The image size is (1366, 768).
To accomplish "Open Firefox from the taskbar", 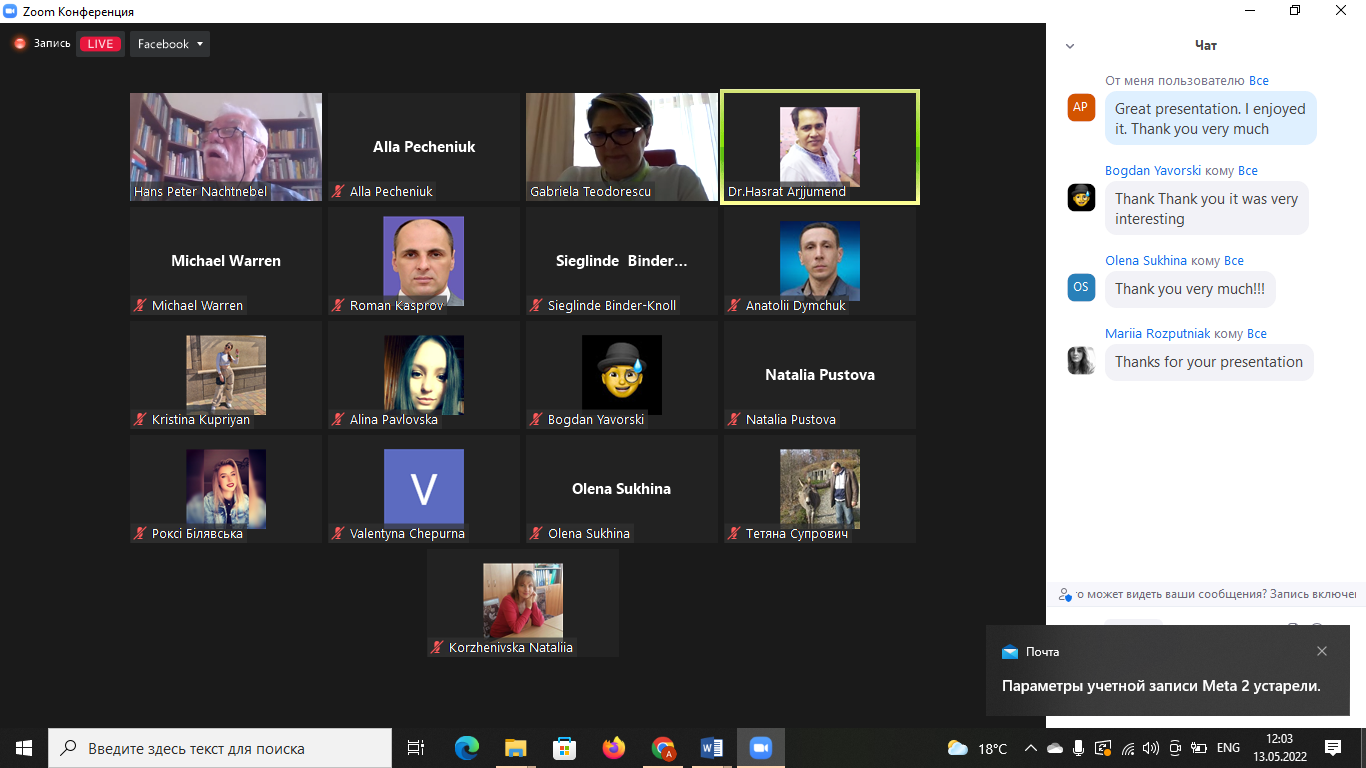I will coord(614,748).
